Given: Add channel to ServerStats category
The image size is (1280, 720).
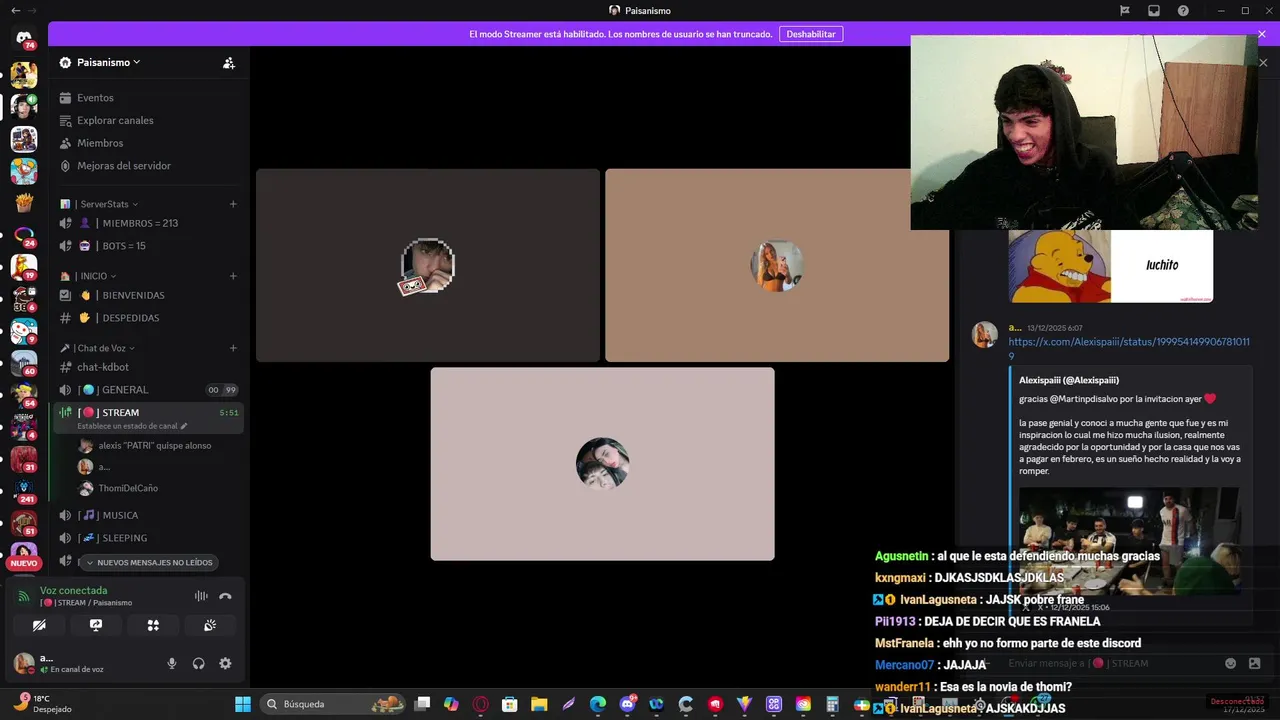Looking at the screenshot, I should 233,204.
